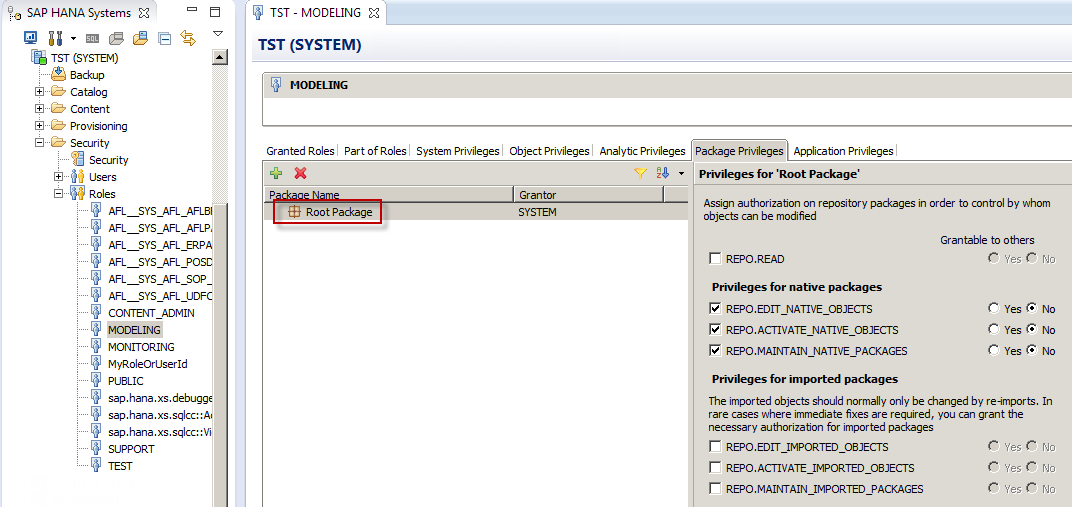This screenshot has width=1072, height=507.
Task: Click the role icon beside SUPPORT
Action: coord(96,449)
